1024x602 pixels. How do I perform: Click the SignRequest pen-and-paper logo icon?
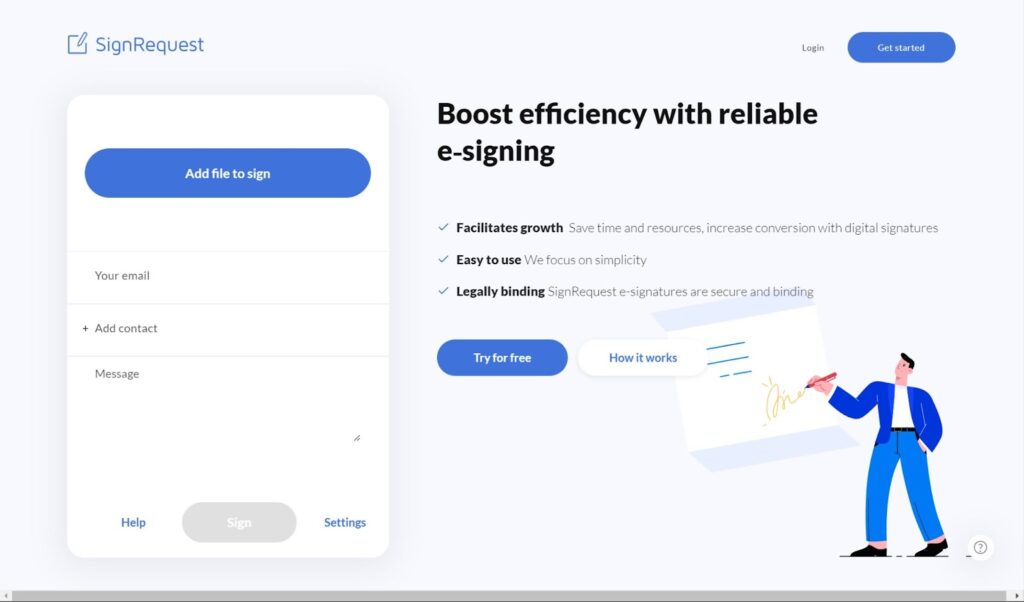point(77,44)
